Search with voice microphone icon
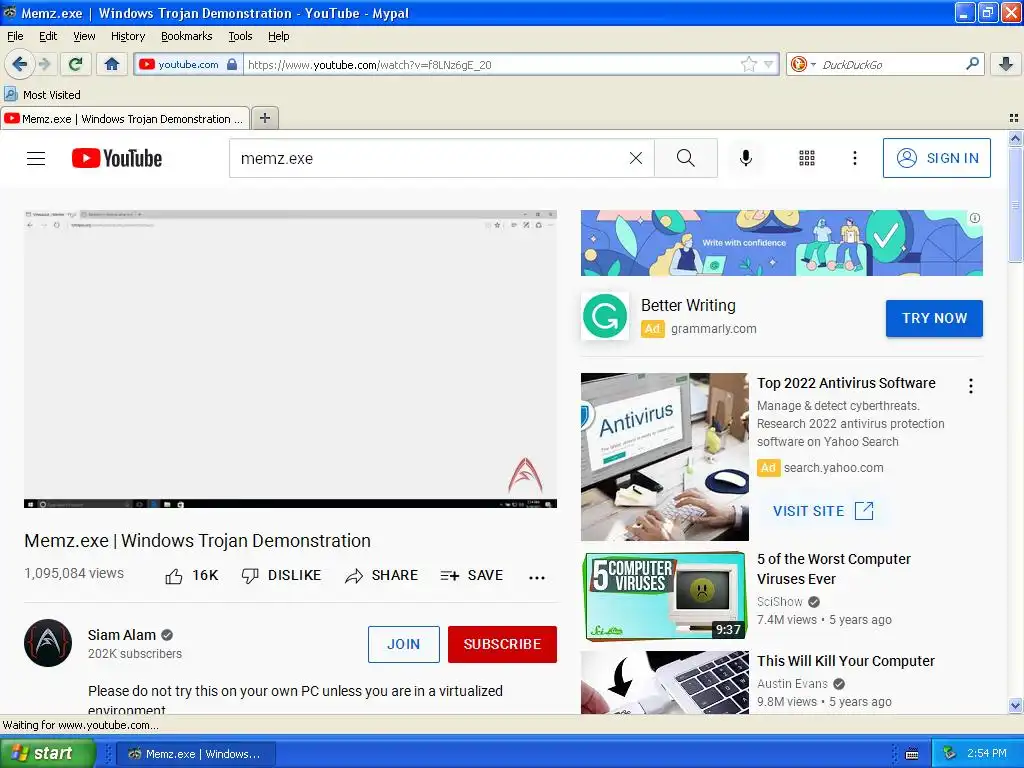1024x768 pixels. [746, 158]
